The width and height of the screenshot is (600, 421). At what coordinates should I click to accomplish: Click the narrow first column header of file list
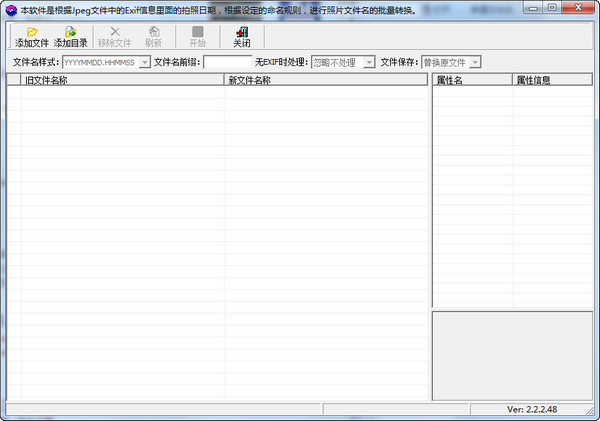pos(14,79)
